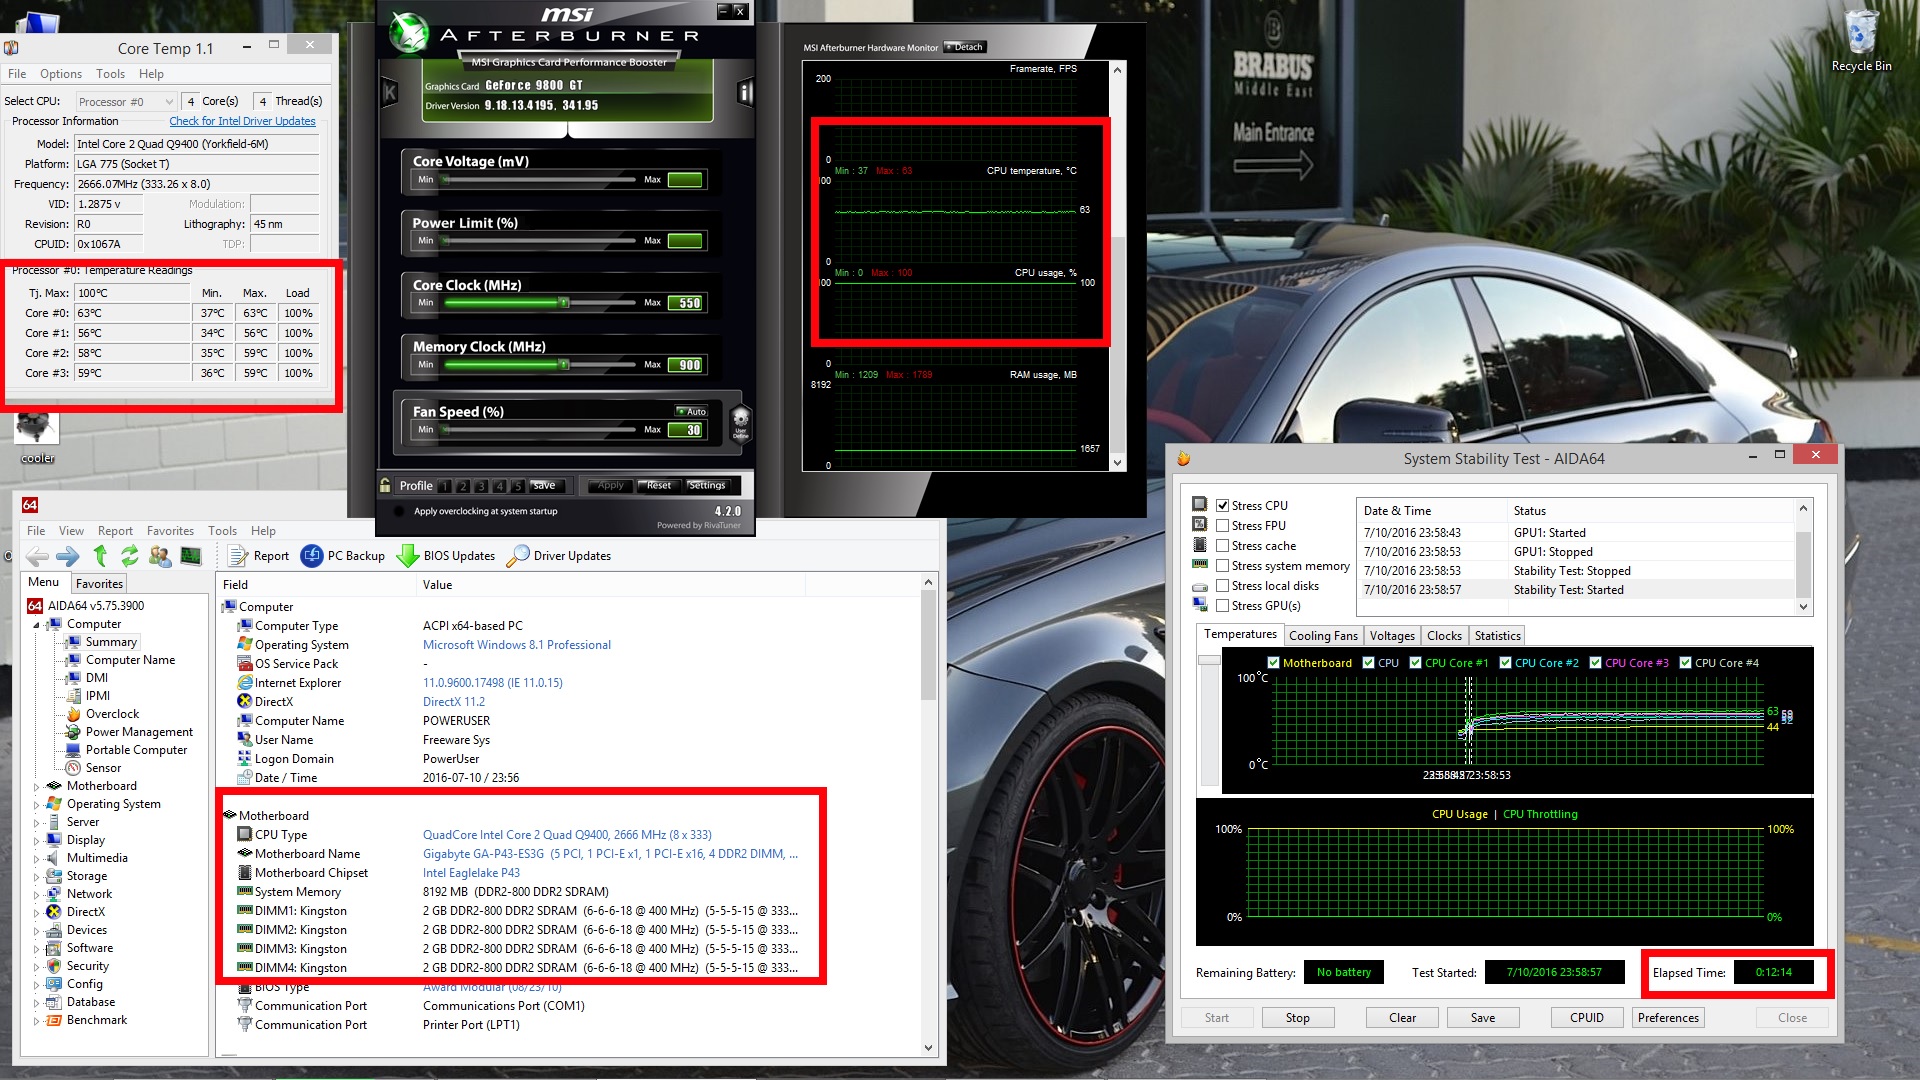
Task: Expand the Server tree node
Action: (37, 823)
